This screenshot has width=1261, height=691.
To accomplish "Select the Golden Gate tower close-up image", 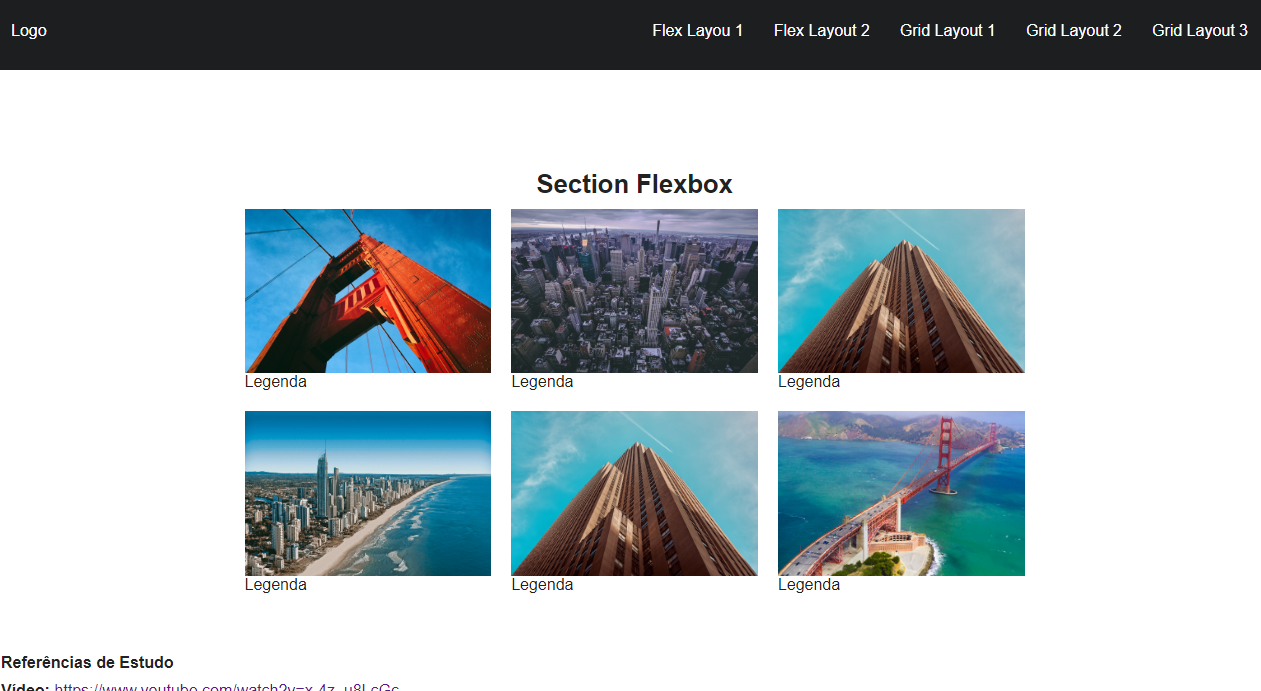I will pyautogui.click(x=367, y=291).
